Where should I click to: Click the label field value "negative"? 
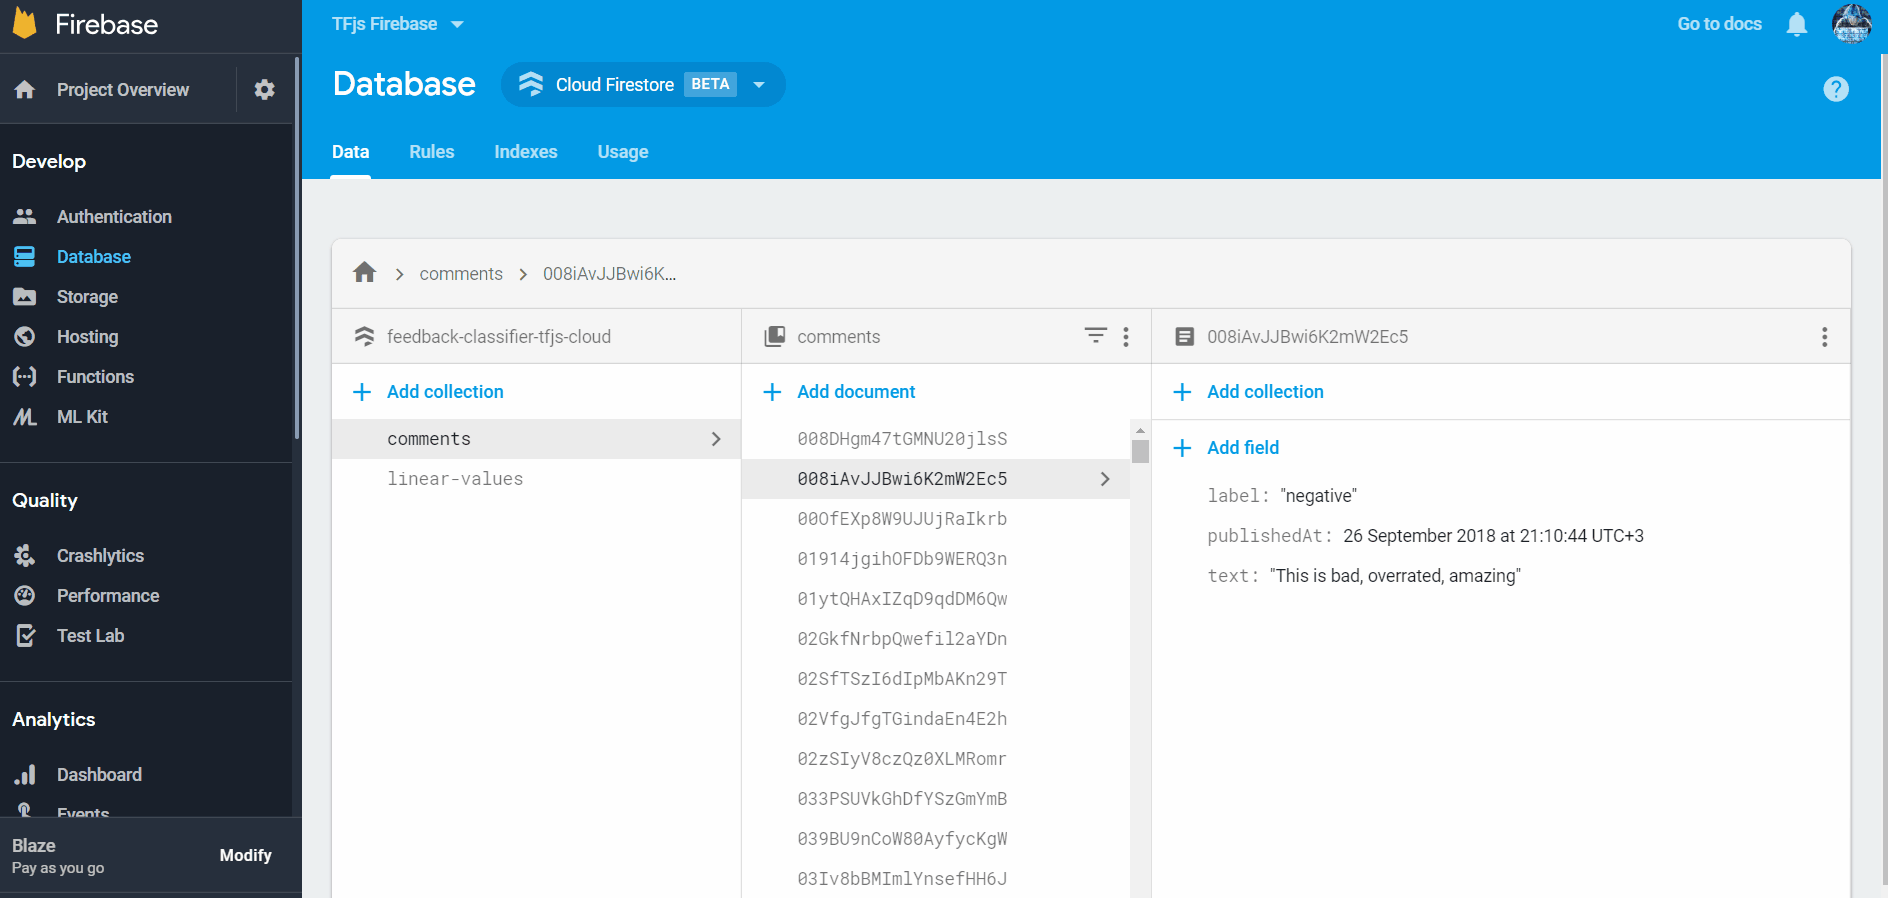(x=1319, y=496)
